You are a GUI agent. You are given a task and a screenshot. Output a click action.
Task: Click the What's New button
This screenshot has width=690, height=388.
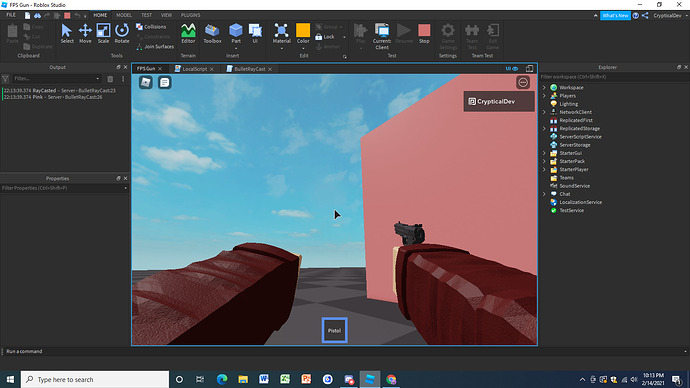tap(615, 15)
